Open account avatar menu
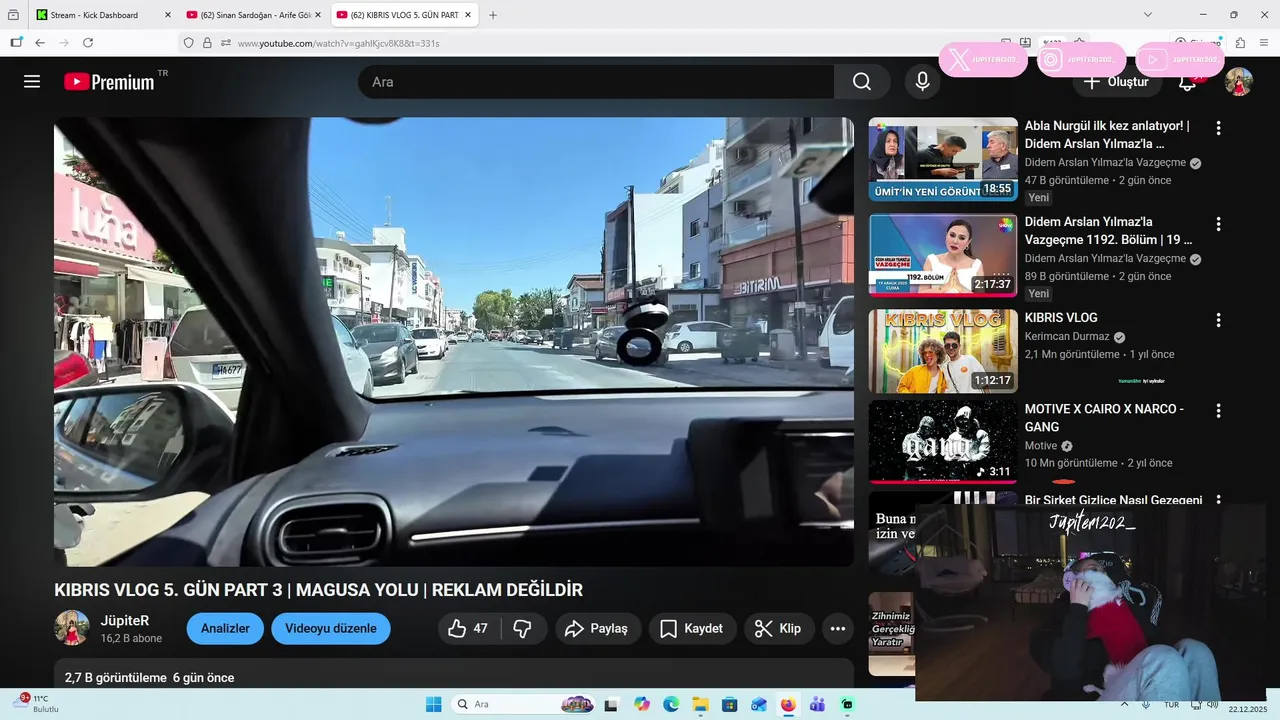The image size is (1280, 720). [x=1239, y=82]
